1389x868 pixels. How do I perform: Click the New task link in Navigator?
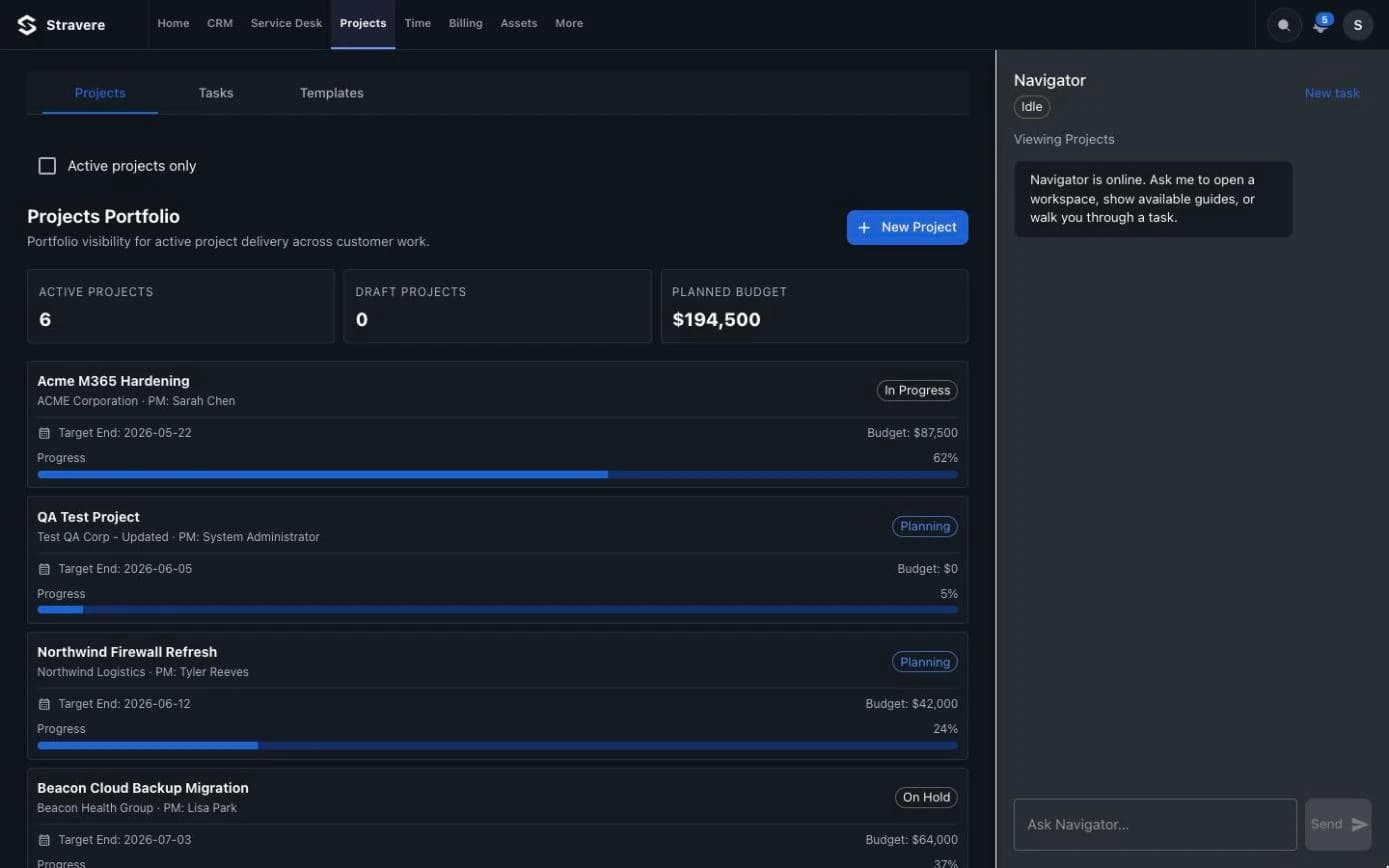click(1332, 93)
